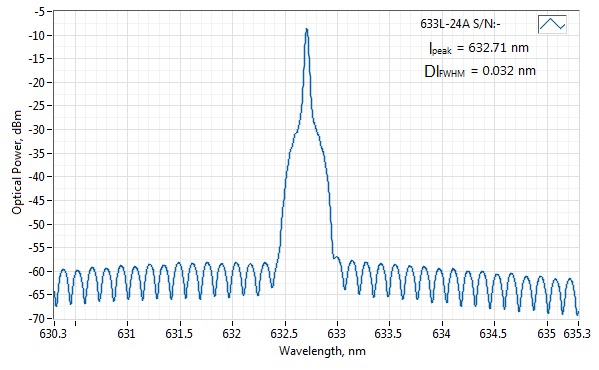
Task: Select the 'Wavelength, nm' axis label
Action: point(322,351)
